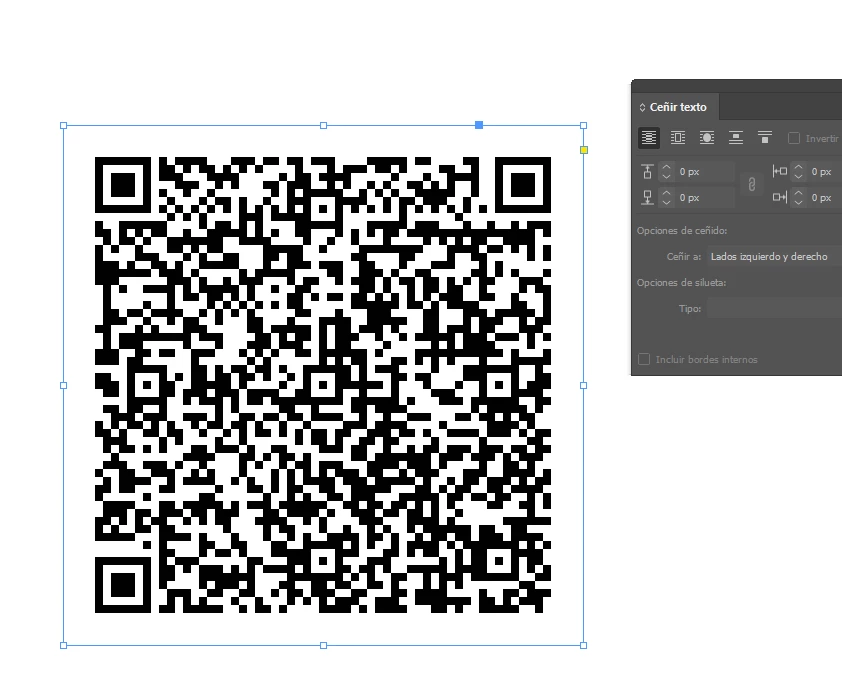This screenshot has height=682, width=842.
Task: Increase bottom offset with up arrow
Action: 666,193
